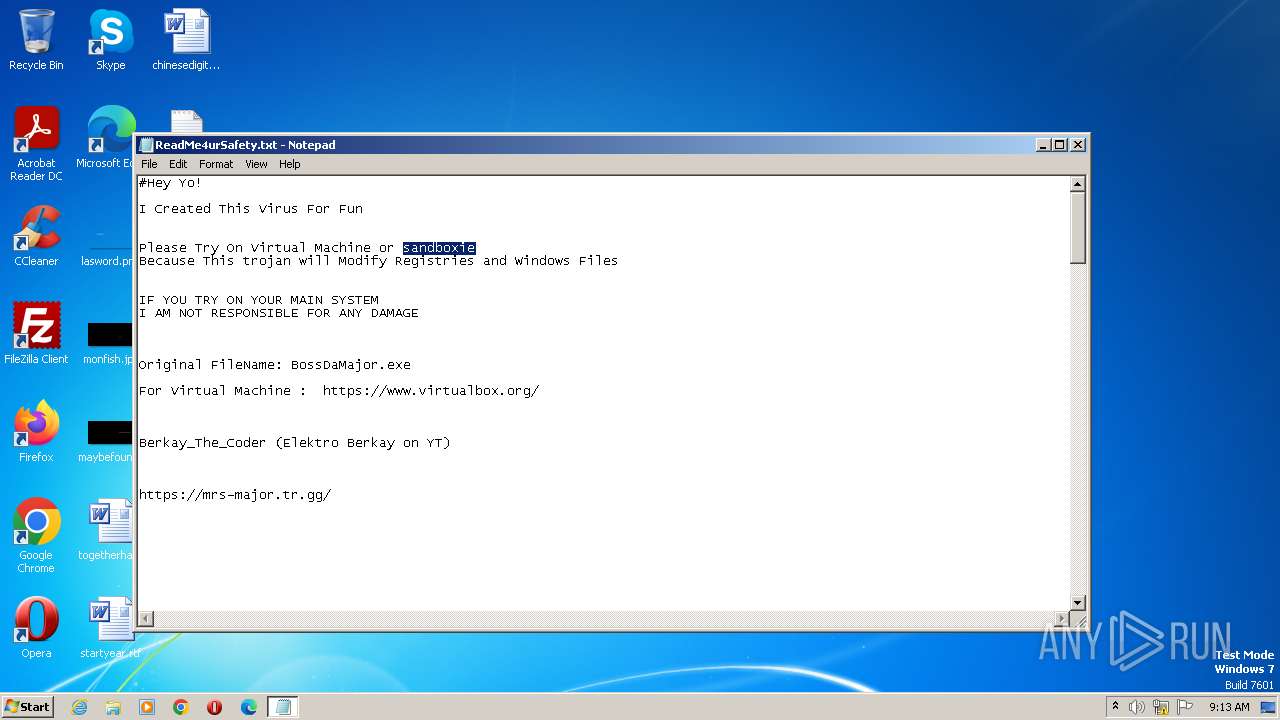The width and height of the screenshot is (1280, 720).
Task: Open Windows Media Player taskbar icon
Action: (147, 707)
